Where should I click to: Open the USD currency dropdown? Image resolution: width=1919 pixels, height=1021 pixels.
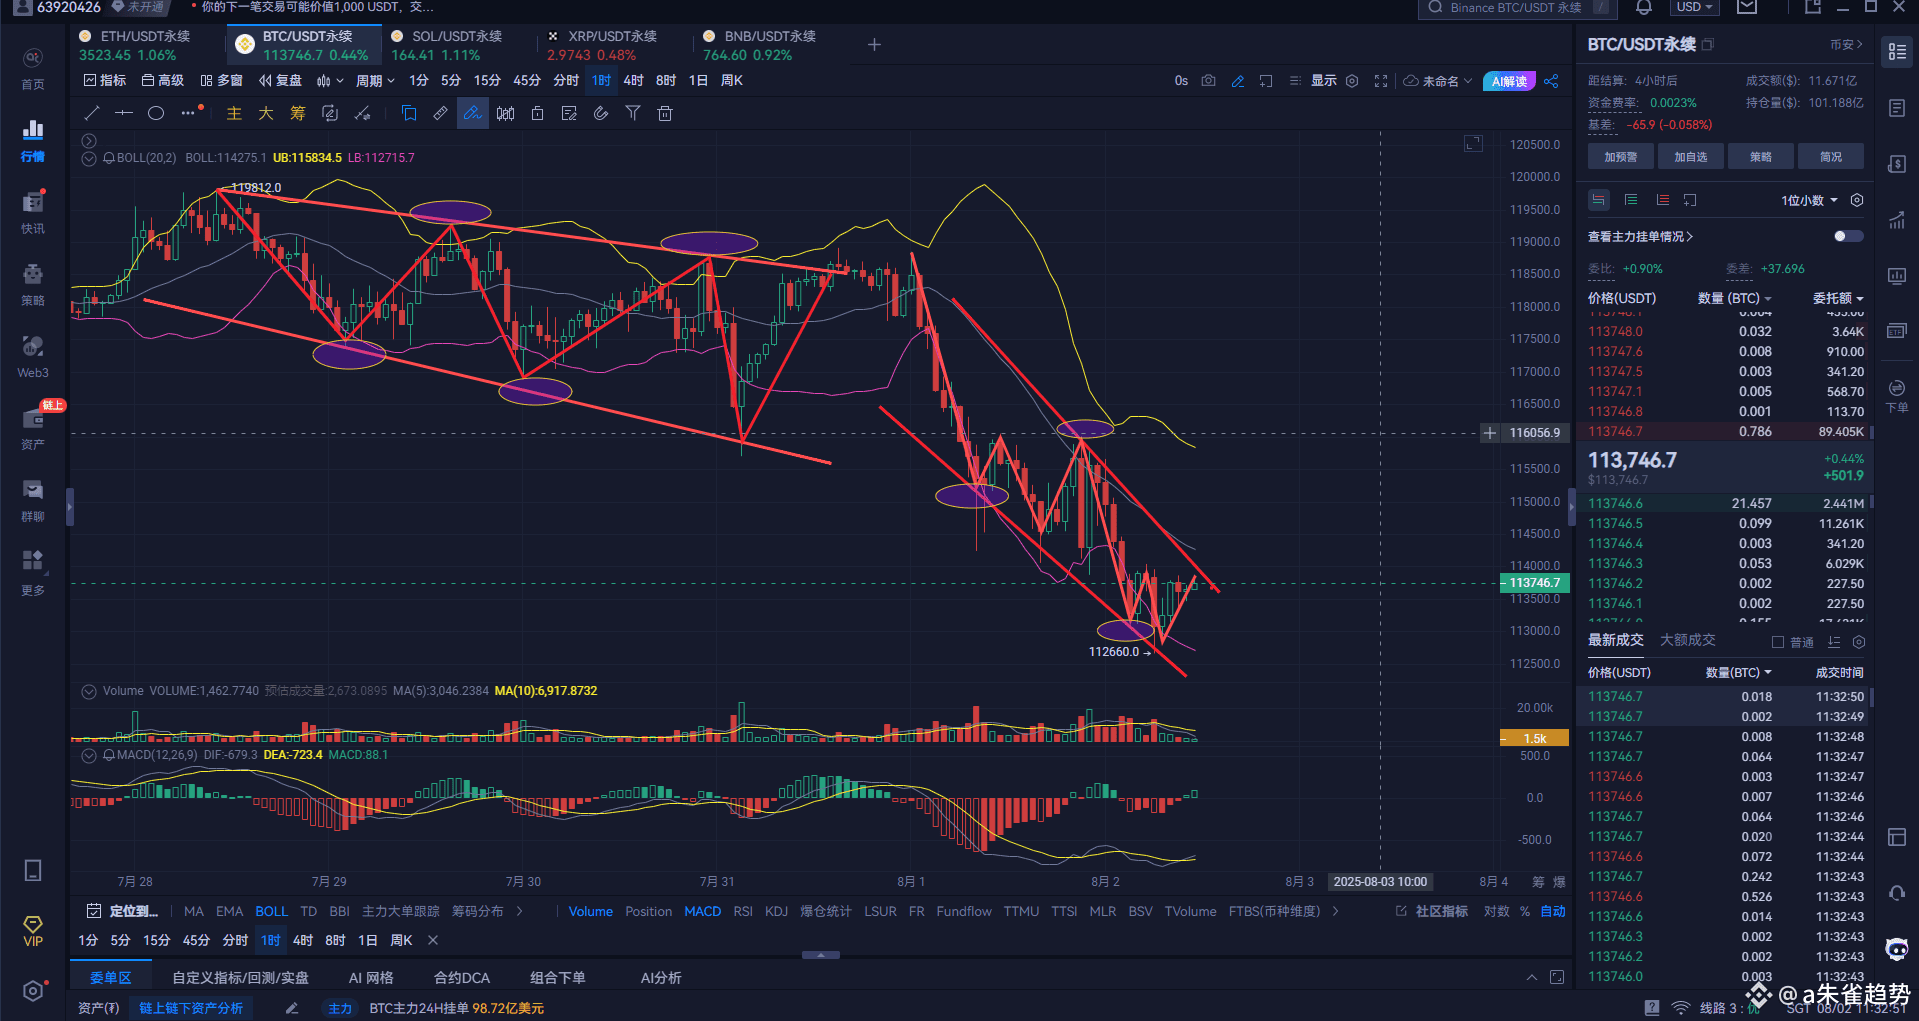1694,7
